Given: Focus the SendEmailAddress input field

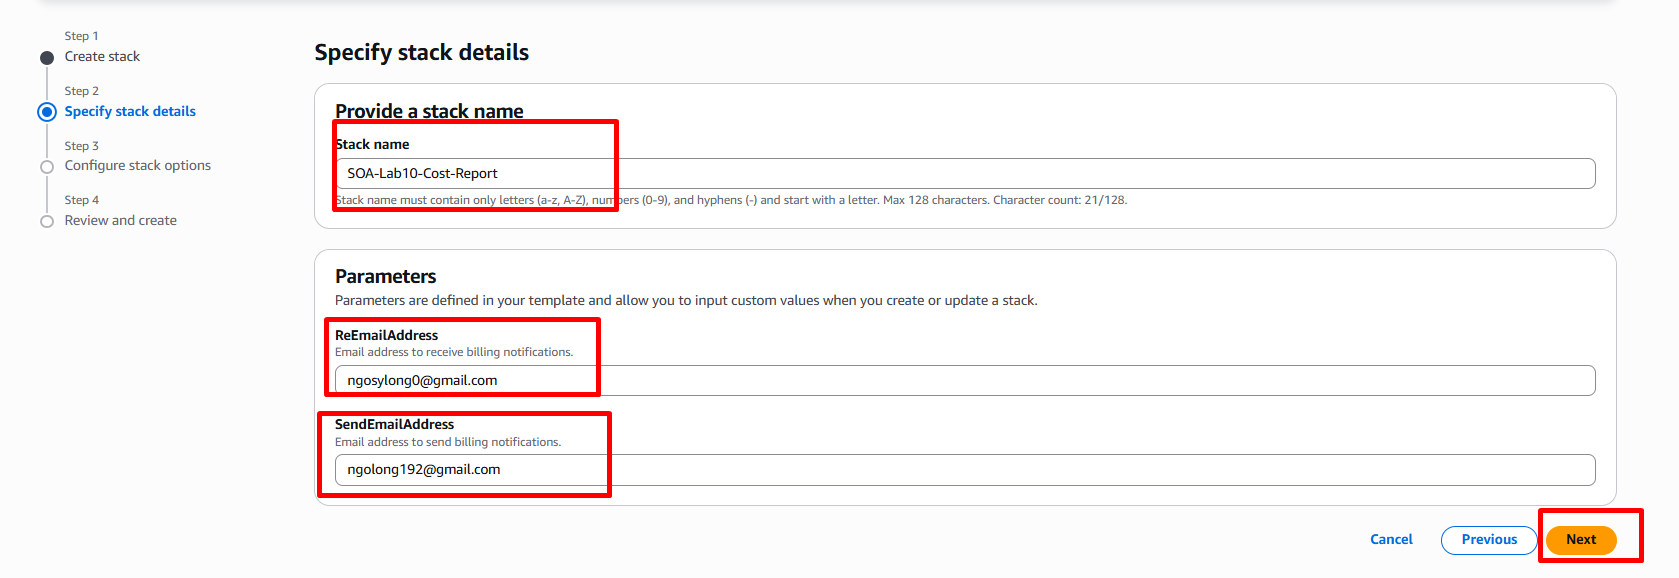Looking at the screenshot, I should [964, 470].
